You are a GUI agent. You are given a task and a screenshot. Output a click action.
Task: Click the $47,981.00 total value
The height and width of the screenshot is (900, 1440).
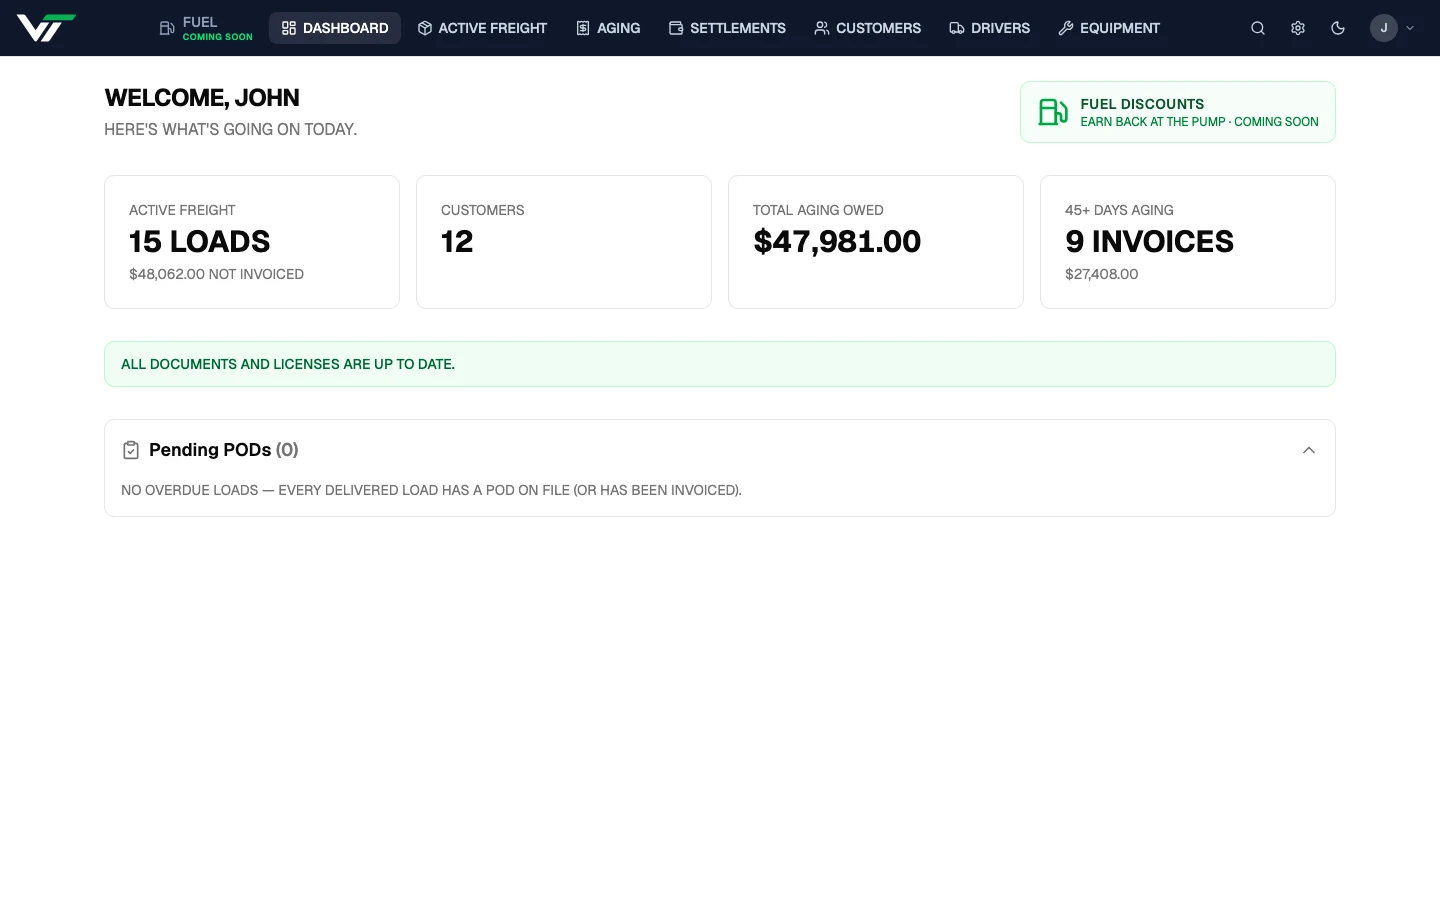(x=837, y=242)
